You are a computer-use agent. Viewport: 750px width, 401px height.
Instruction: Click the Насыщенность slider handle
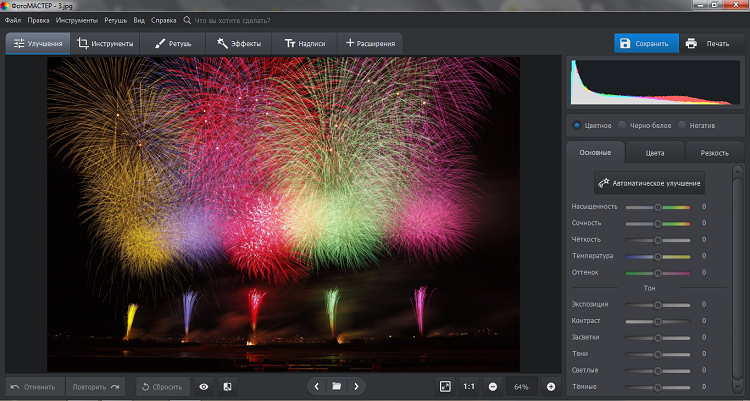pos(658,207)
